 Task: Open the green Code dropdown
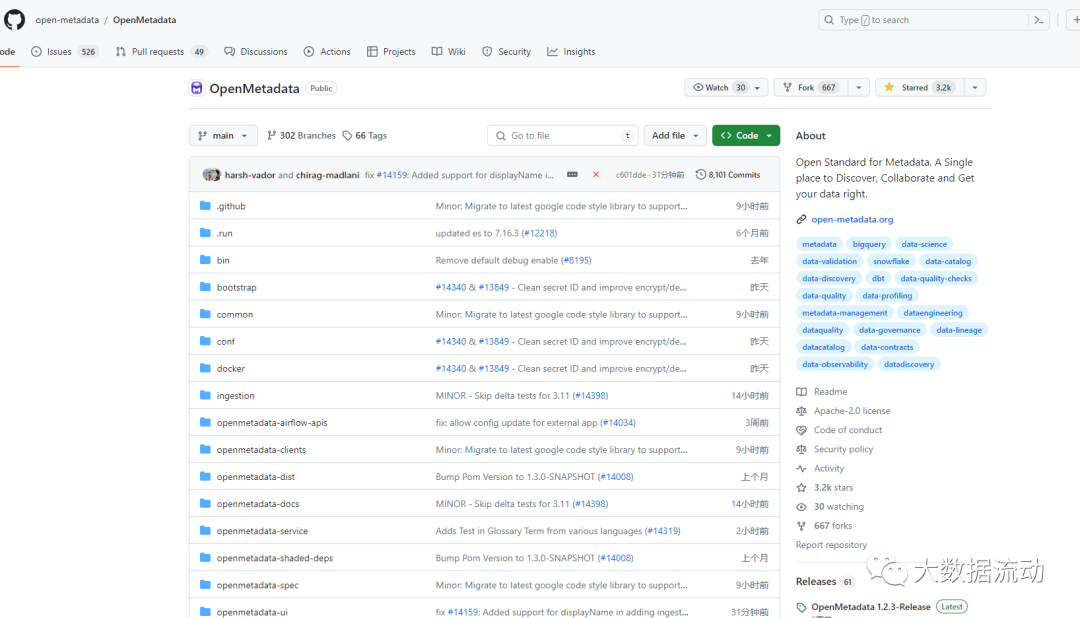[x=746, y=136]
